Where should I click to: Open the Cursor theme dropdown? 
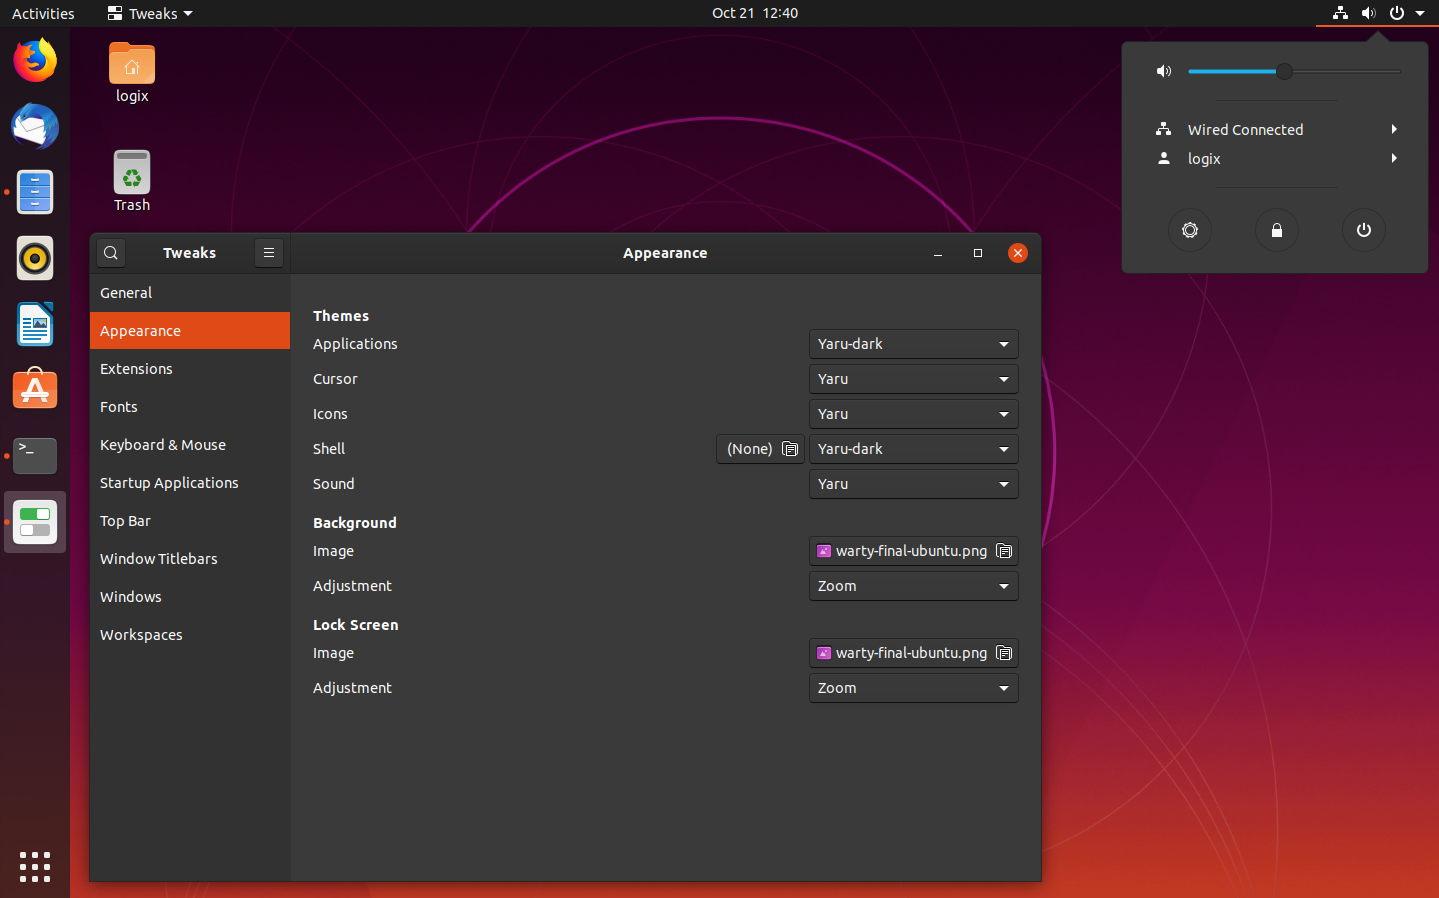[x=913, y=379]
